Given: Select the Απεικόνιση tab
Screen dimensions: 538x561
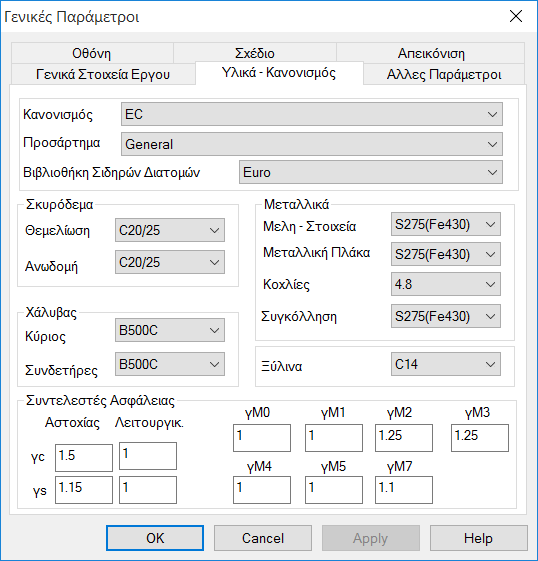Looking at the screenshot, I should 431,53.
